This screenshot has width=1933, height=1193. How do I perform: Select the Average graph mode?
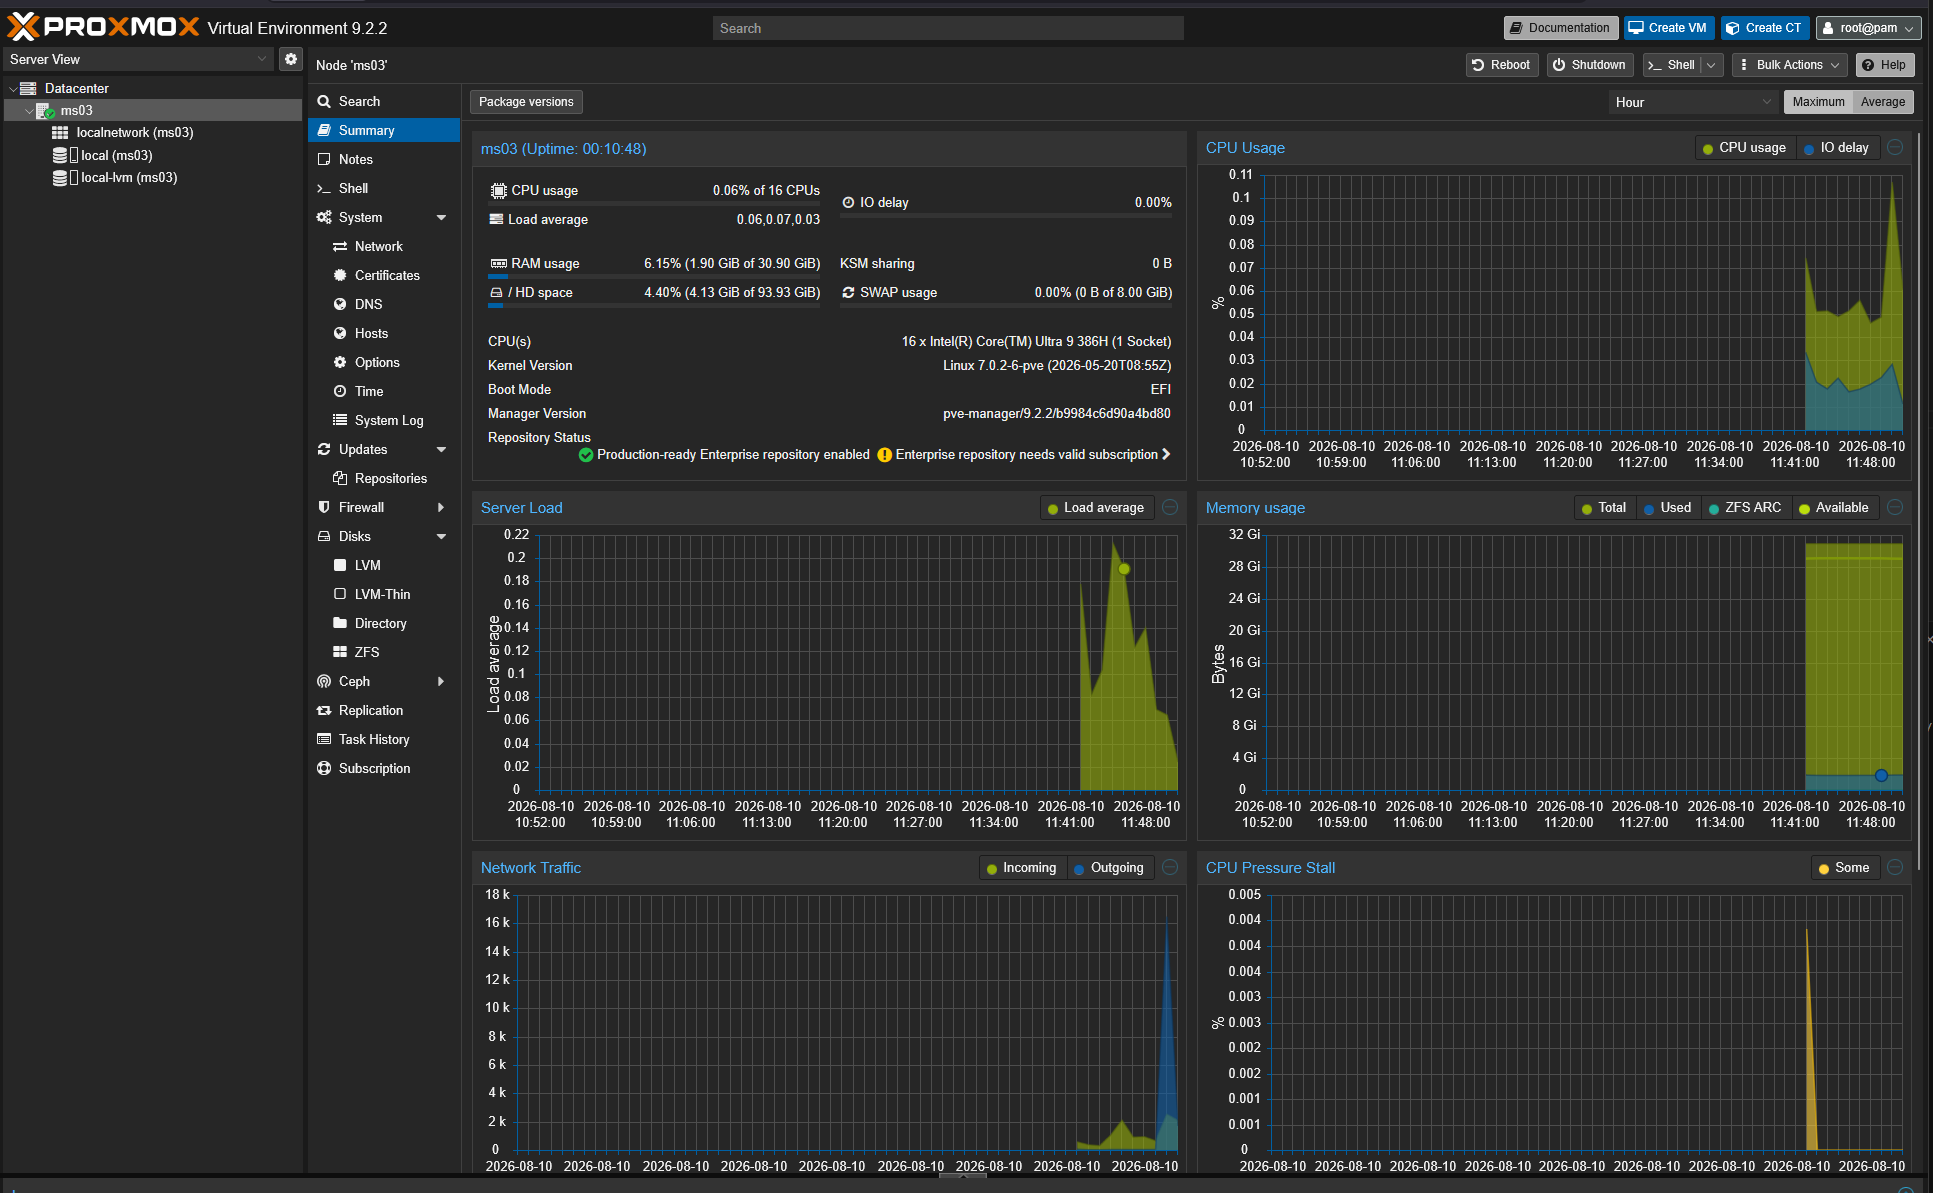pyautogui.click(x=1883, y=102)
